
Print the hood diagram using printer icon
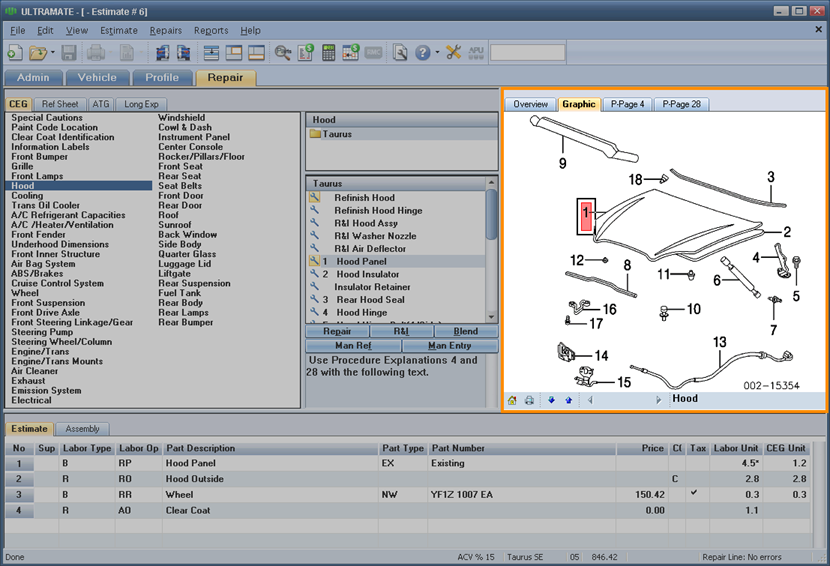pyautogui.click(x=529, y=400)
